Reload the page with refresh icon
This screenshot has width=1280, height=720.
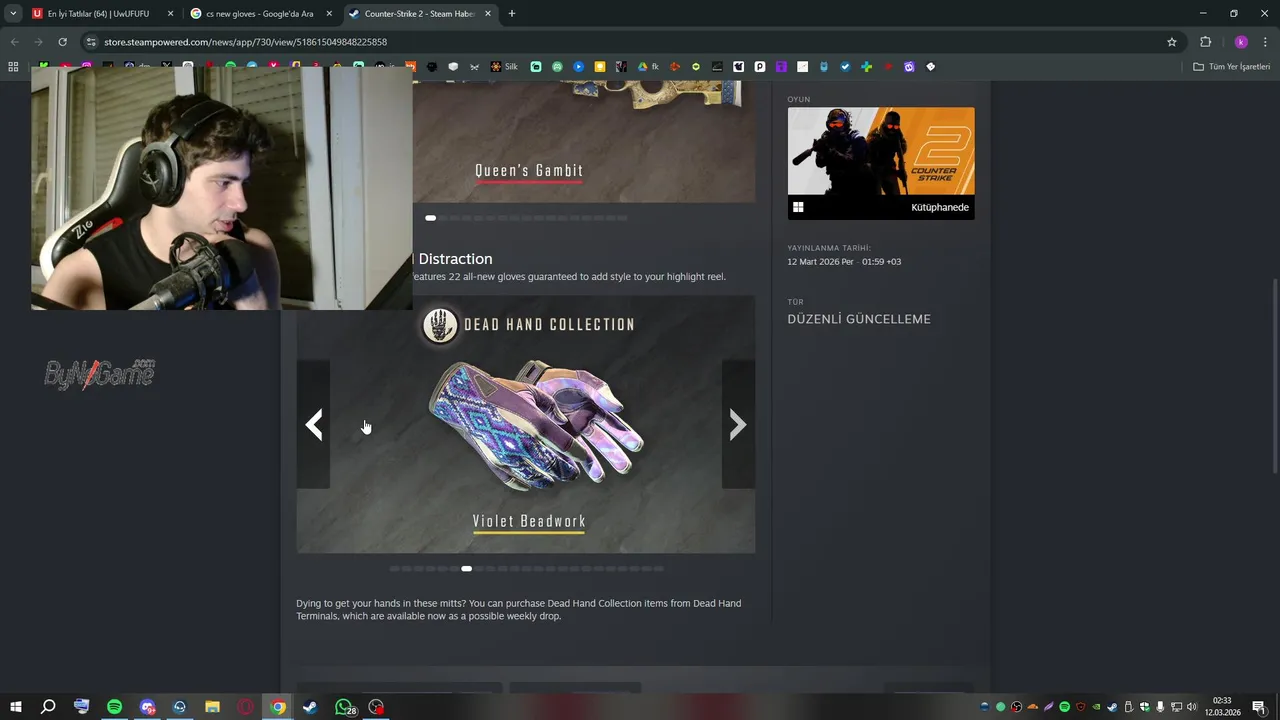(62, 42)
